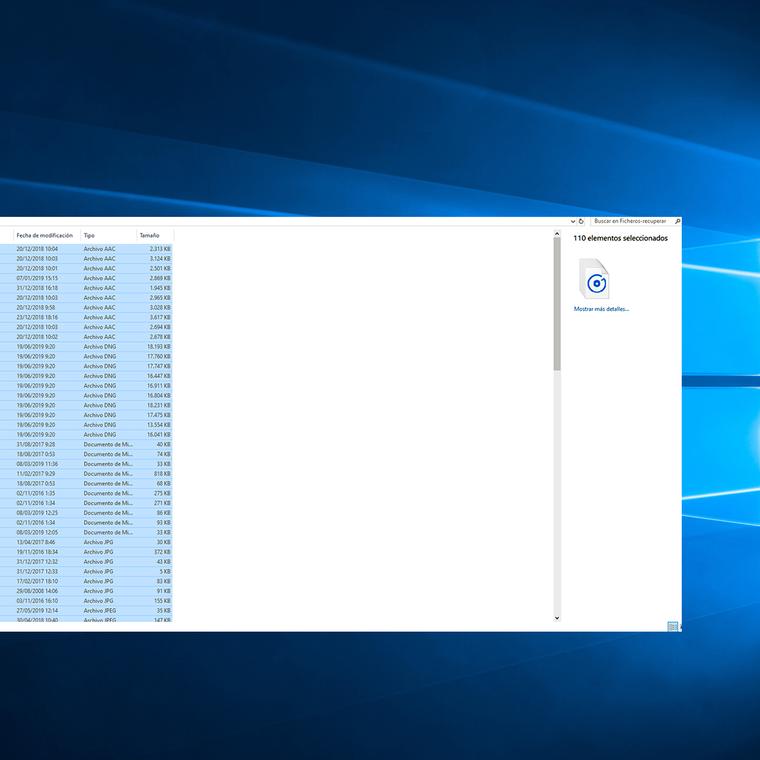Click the magnifying glass search icon
The height and width of the screenshot is (760, 760).
(x=677, y=221)
